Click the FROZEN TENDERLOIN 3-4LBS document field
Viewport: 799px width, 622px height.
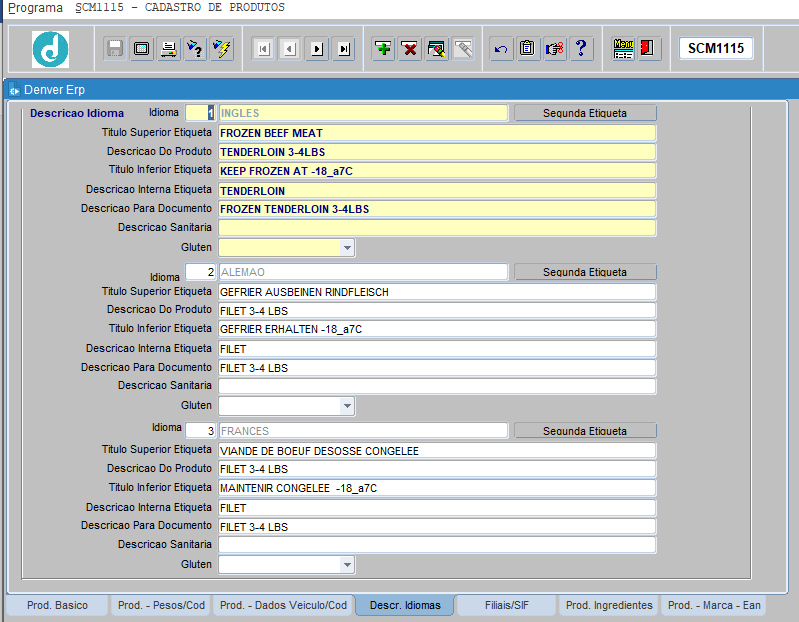[437, 209]
